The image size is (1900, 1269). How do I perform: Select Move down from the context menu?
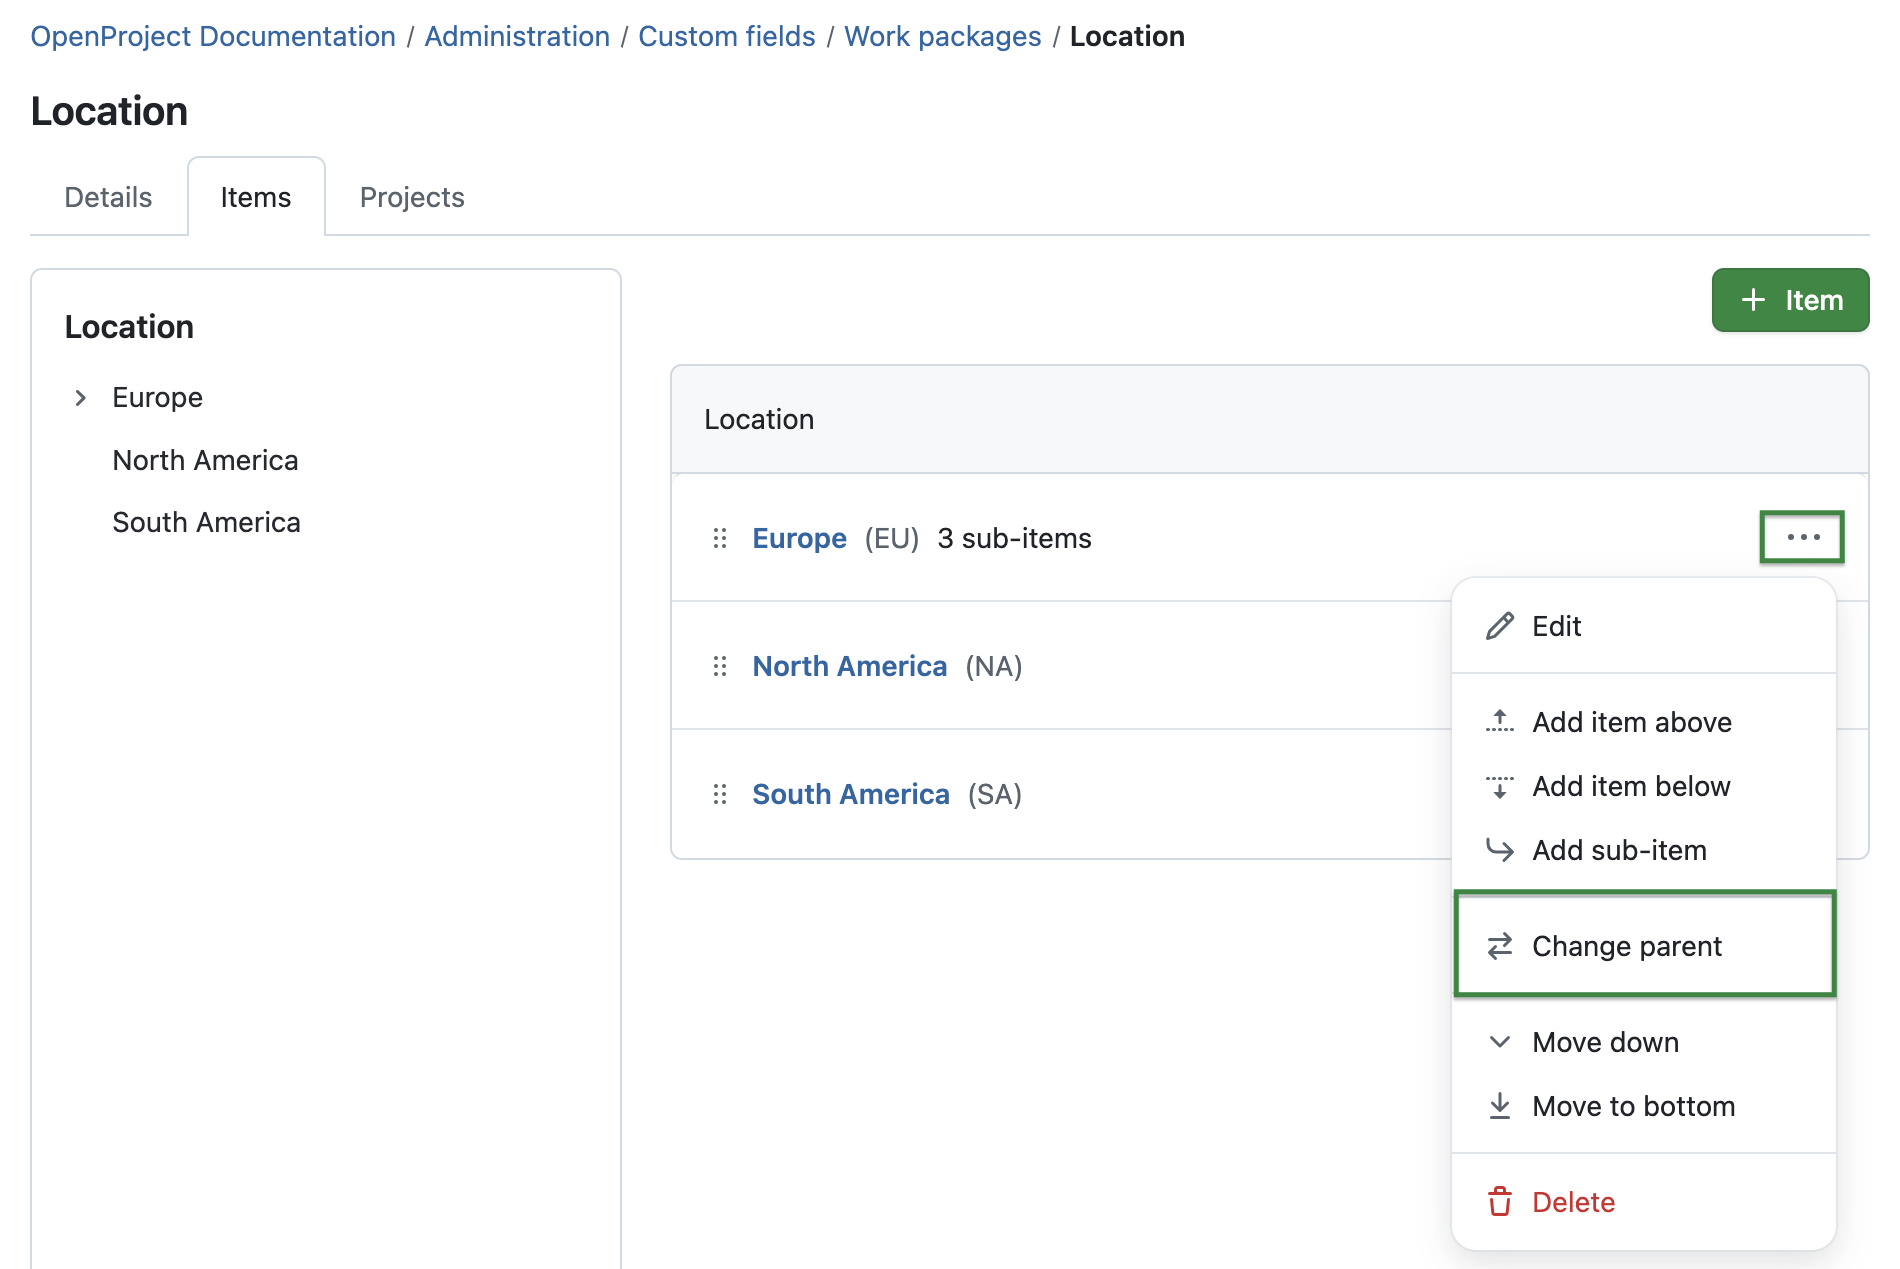tap(1604, 1041)
